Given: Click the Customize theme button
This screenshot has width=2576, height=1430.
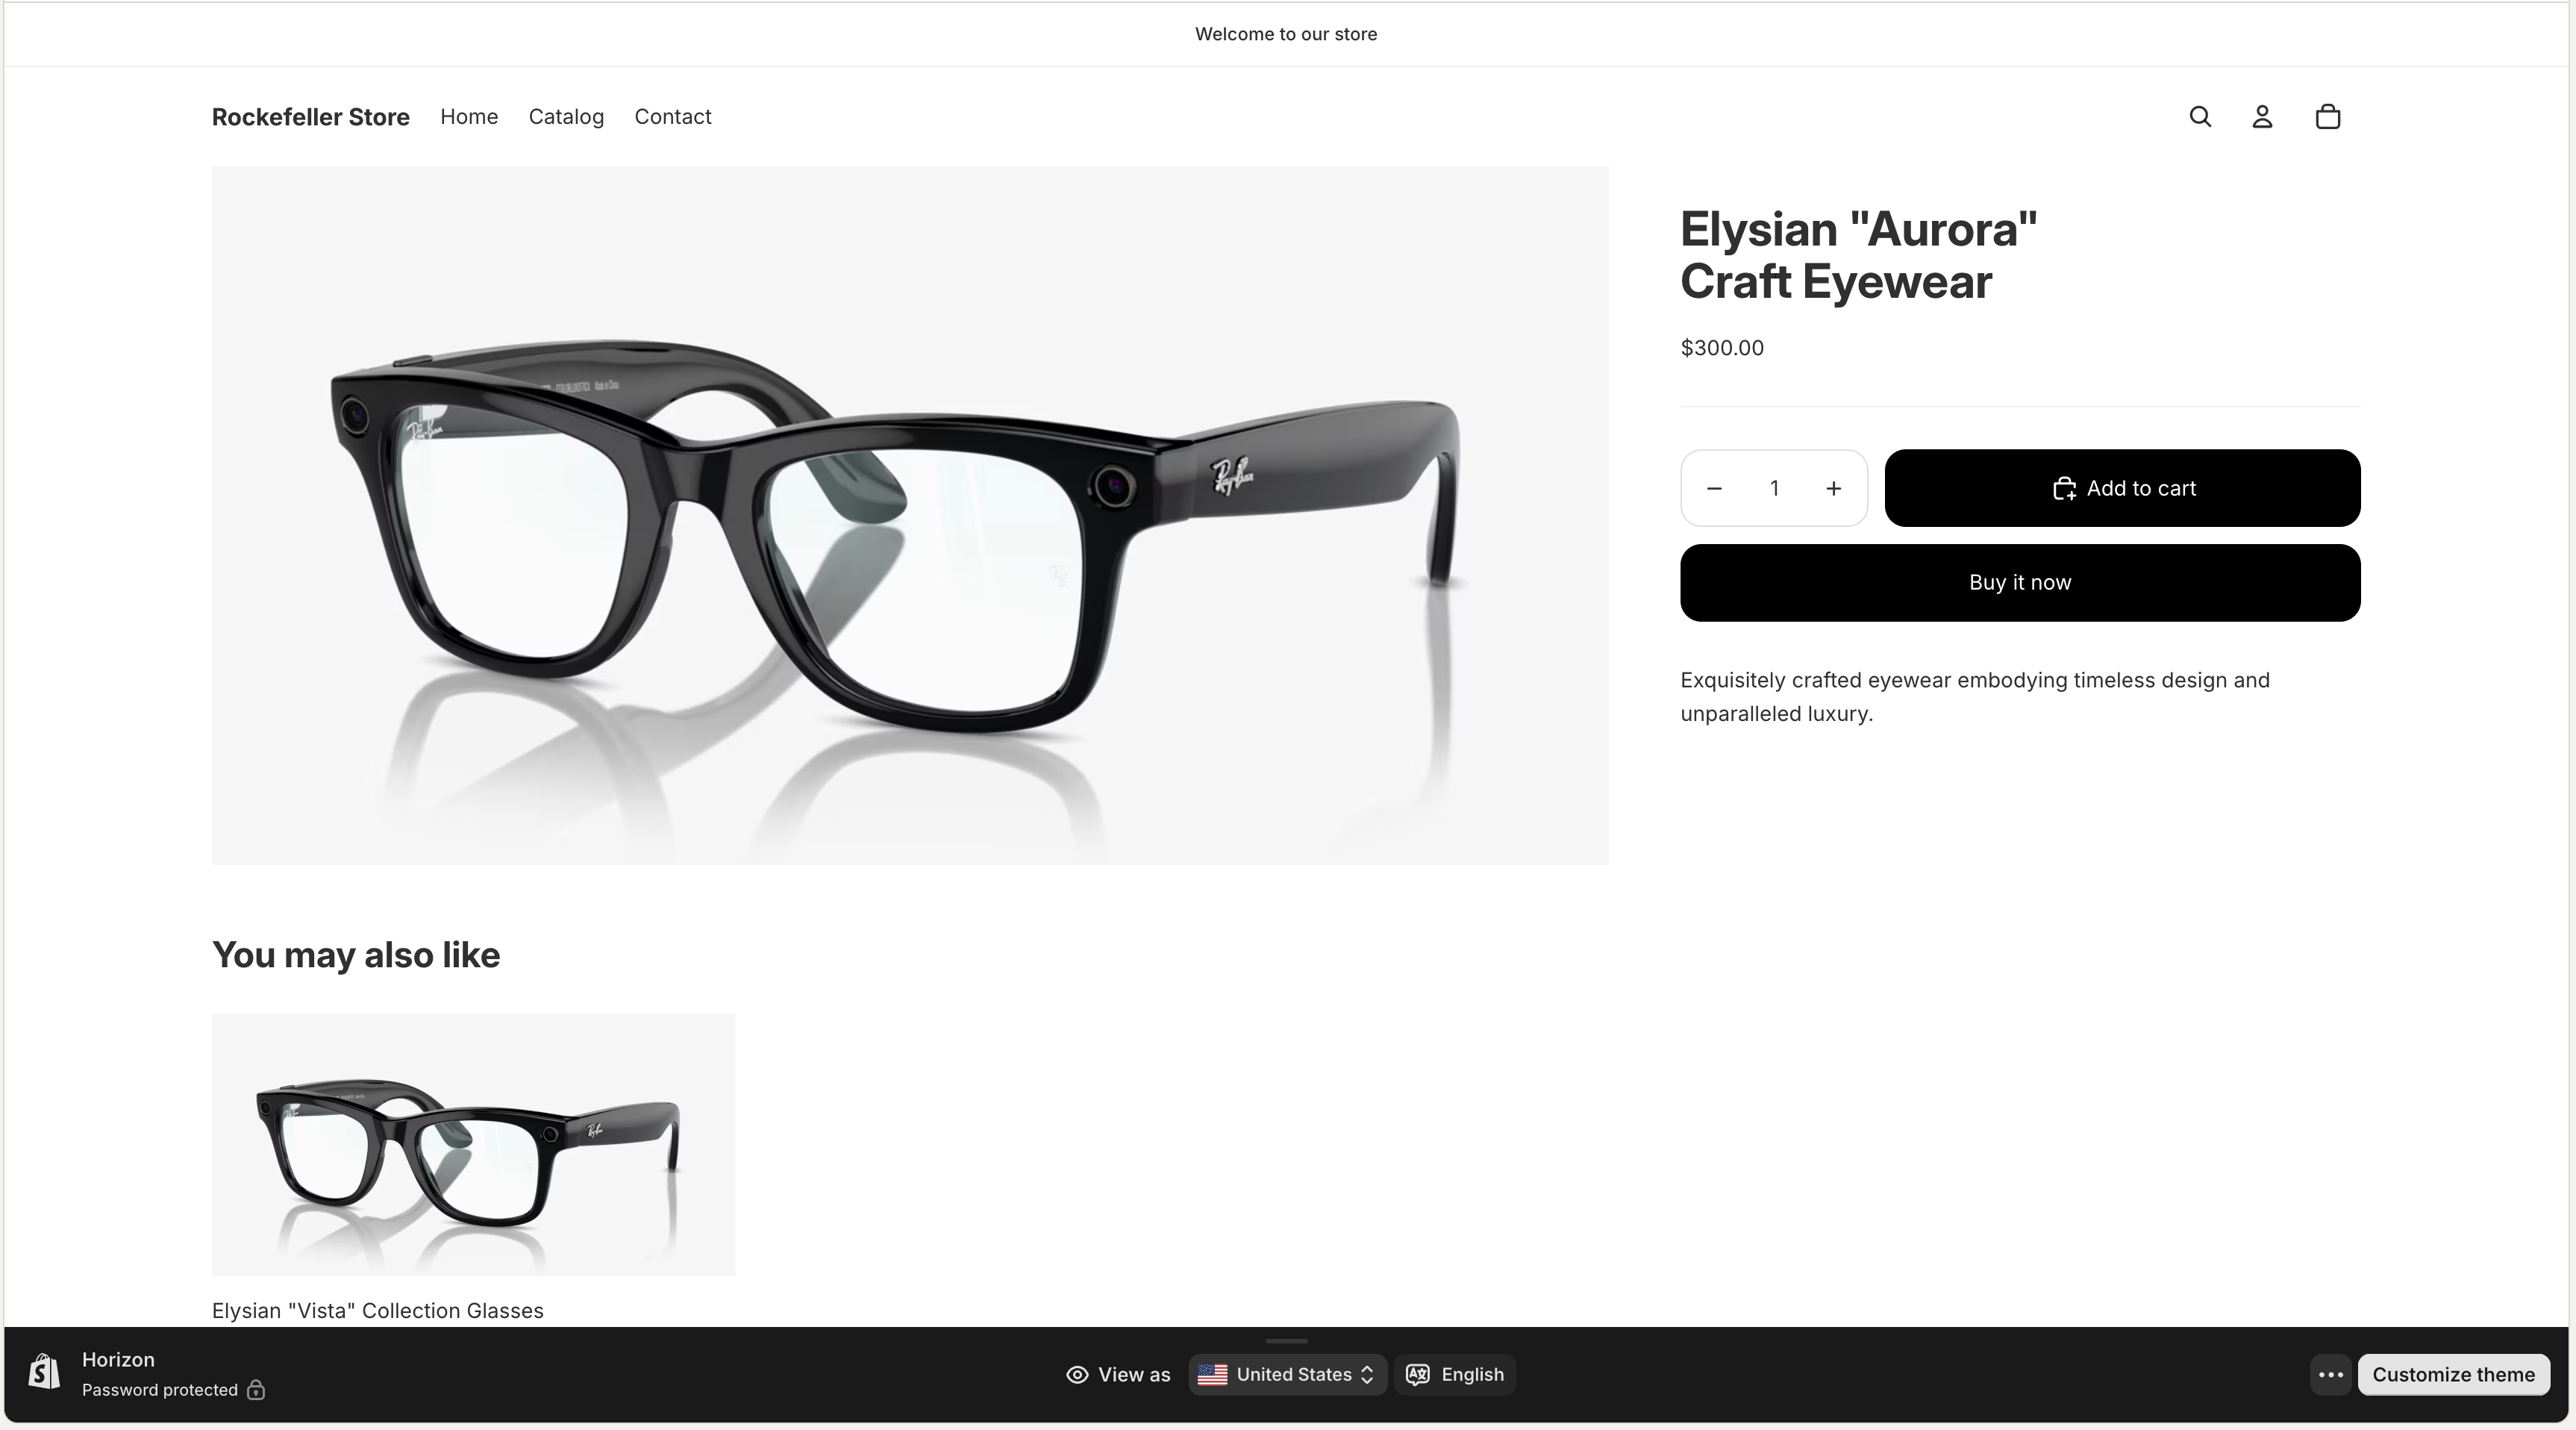Looking at the screenshot, I should (2453, 1374).
